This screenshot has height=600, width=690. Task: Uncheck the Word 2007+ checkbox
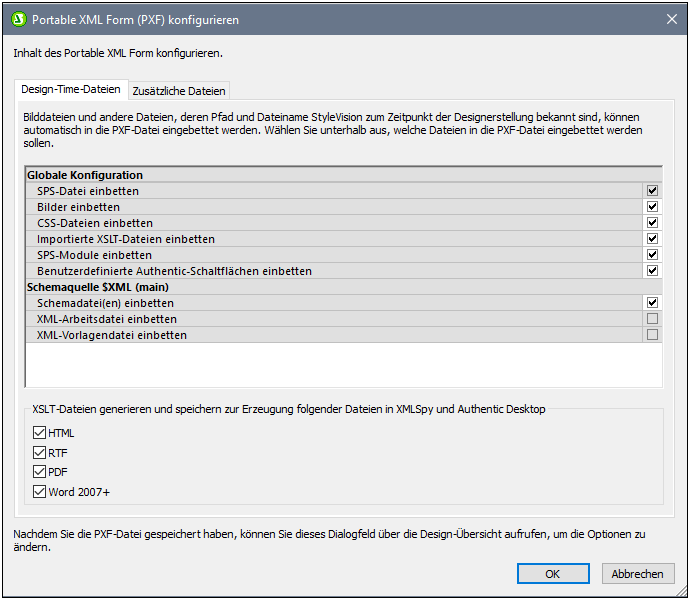[x=40, y=492]
